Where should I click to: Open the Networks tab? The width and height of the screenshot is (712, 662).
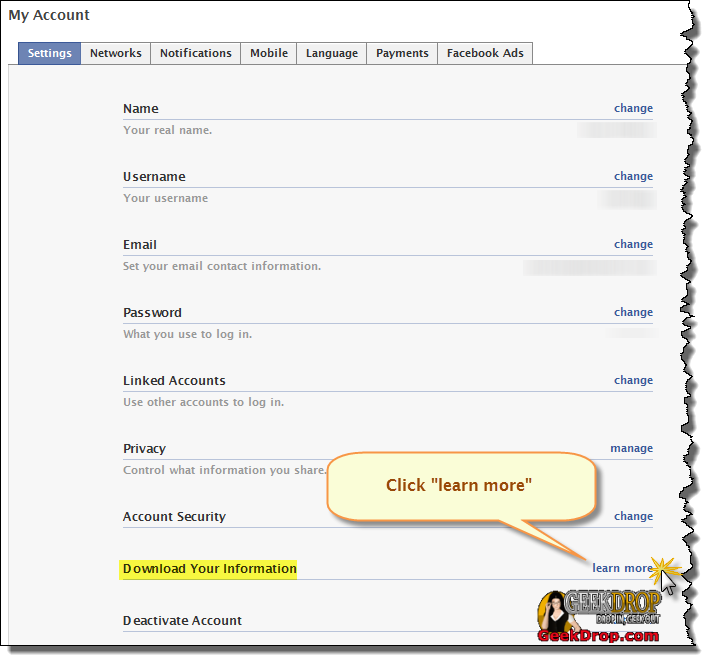[x=116, y=53]
